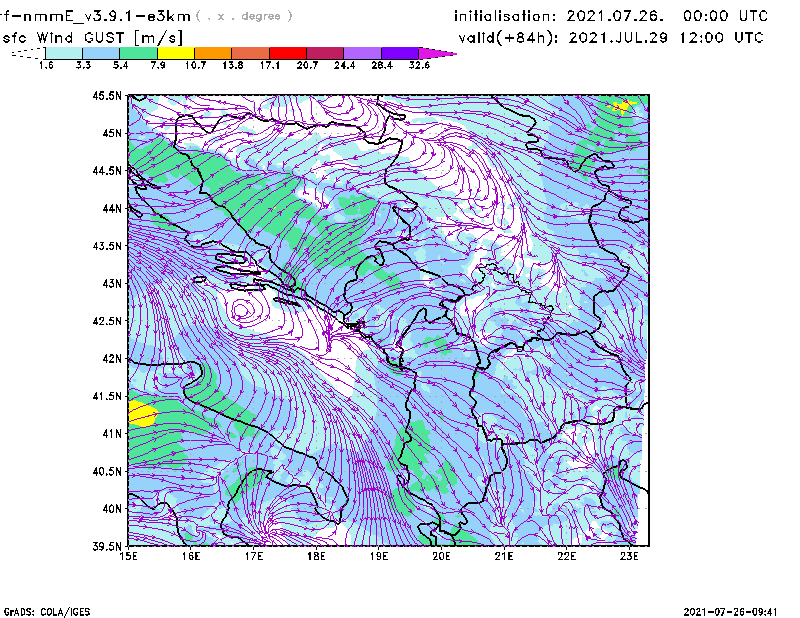Click the 43N latitude axis label

point(112,283)
